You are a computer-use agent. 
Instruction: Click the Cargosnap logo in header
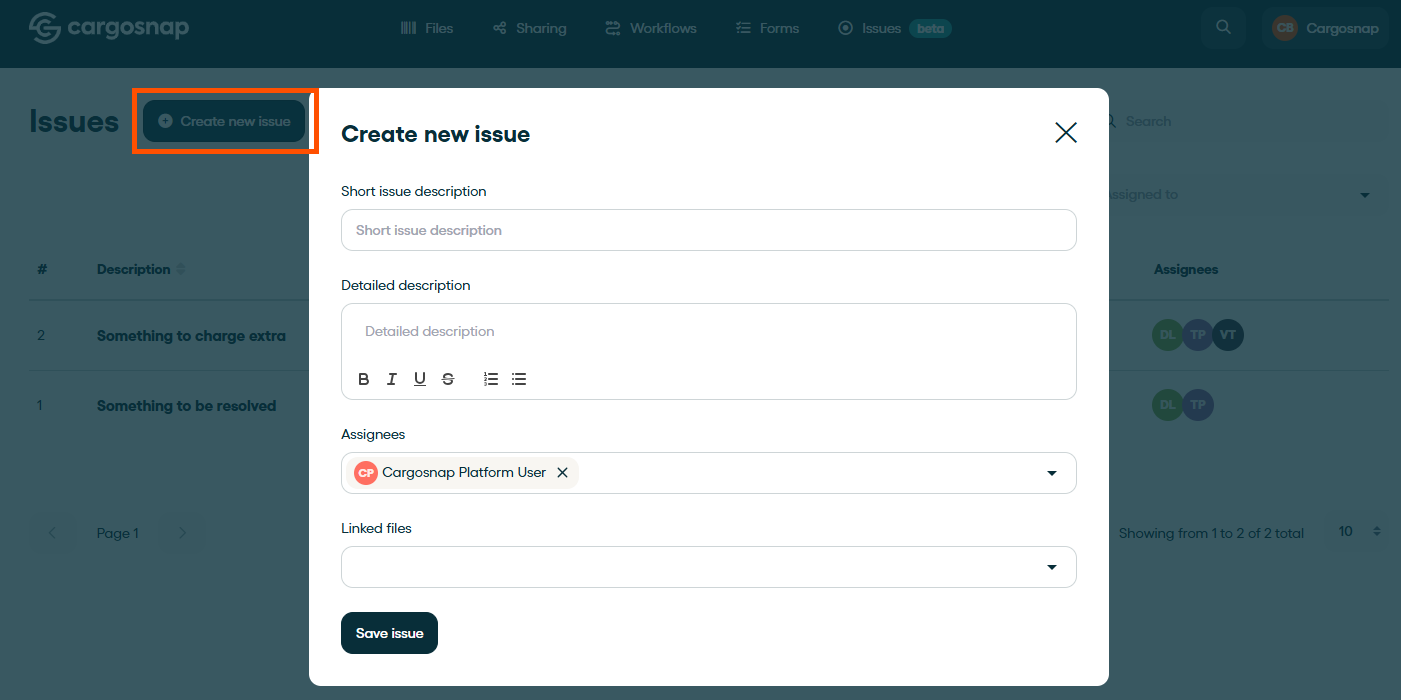[109, 28]
